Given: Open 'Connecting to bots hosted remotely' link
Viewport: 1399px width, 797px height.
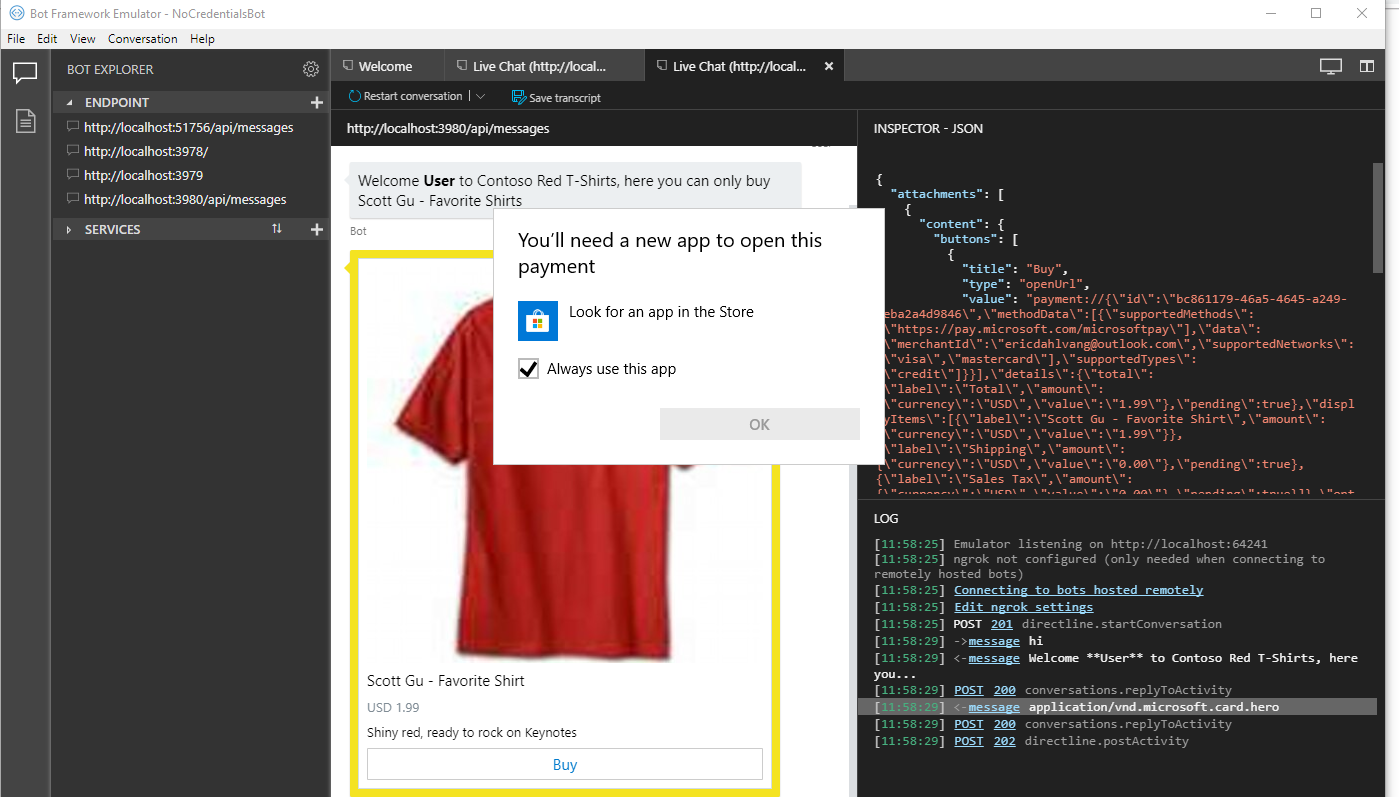Looking at the screenshot, I should pos(1079,590).
